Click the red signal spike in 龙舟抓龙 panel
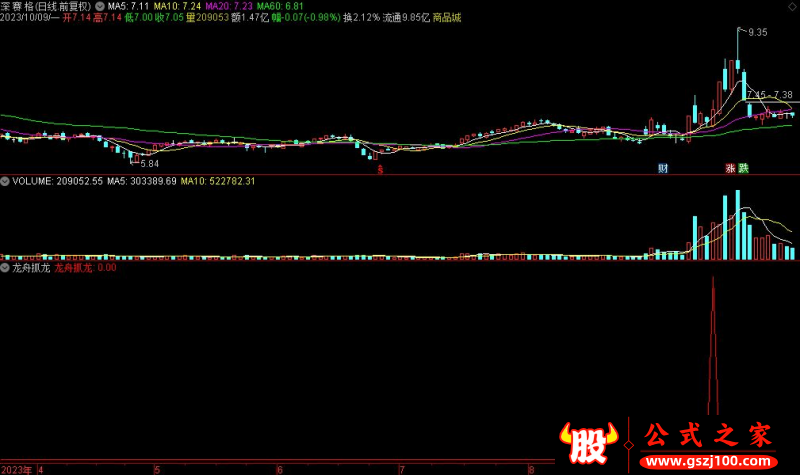 pos(713,347)
